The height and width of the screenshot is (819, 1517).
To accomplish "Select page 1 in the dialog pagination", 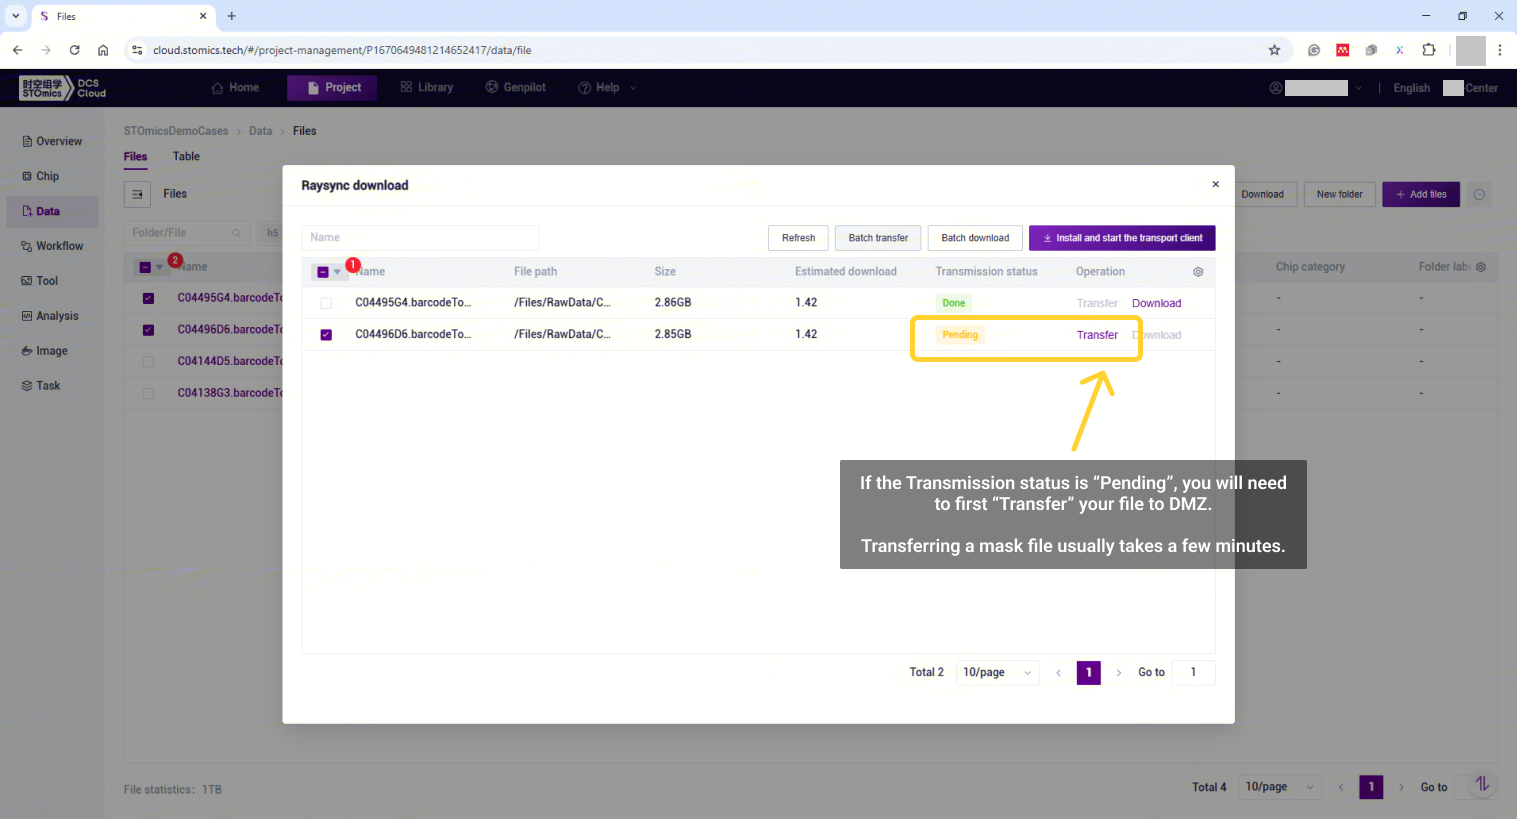I will click(x=1088, y=673).
